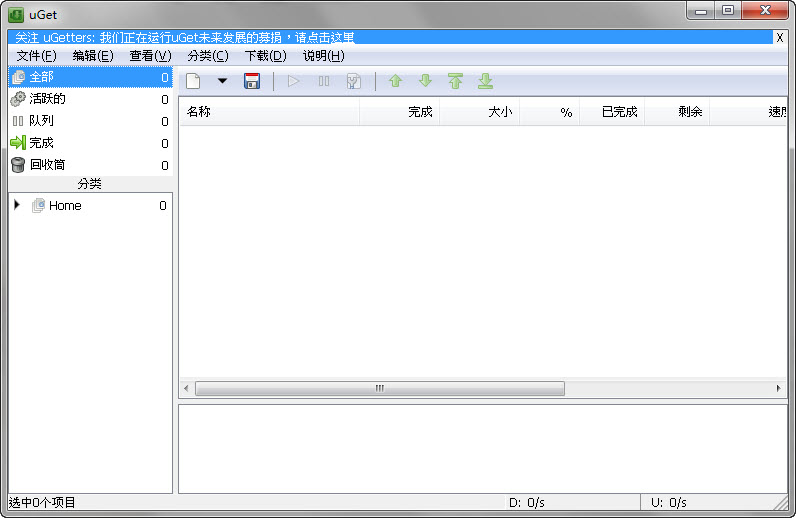
Task: Click the U: 0/s upload speed status
Action: (669, 503)
